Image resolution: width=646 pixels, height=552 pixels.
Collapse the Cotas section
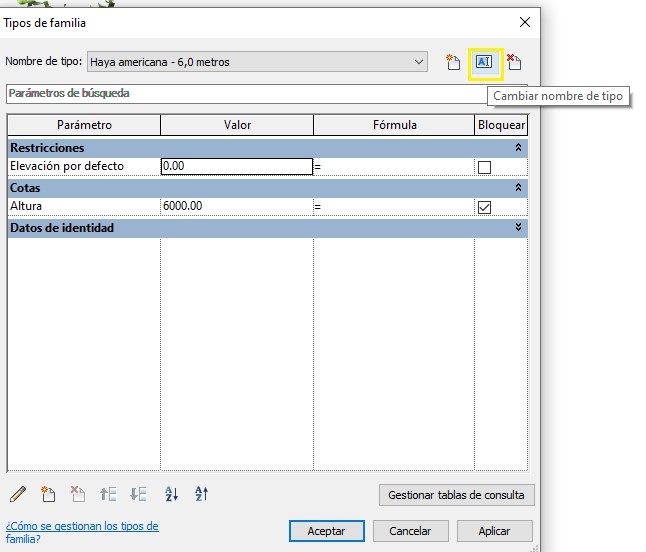coord(518,187)
